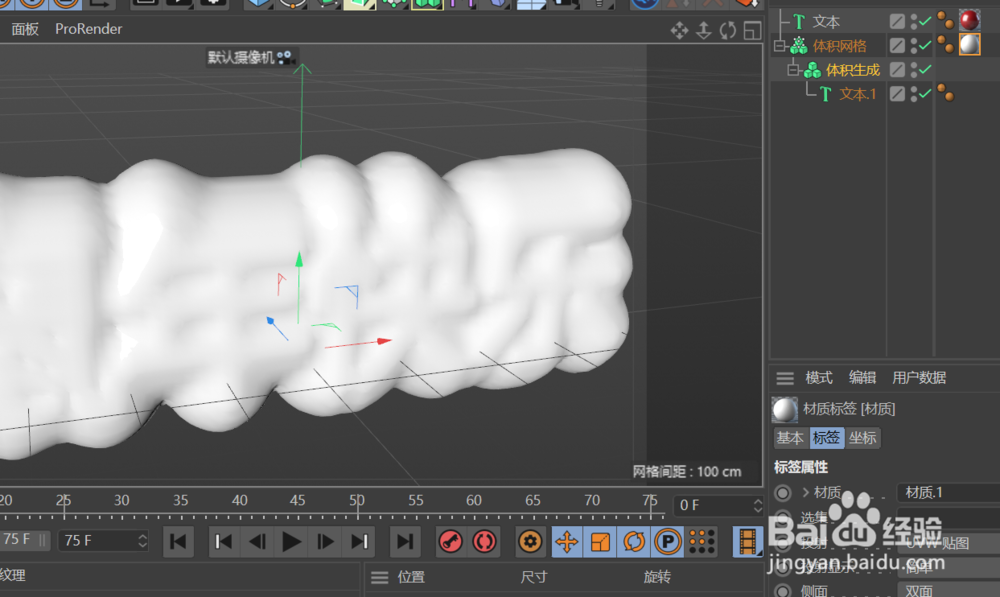Expand the 材质 parameter chevron
Viewport: 1000px width, 597px height.
805,492
